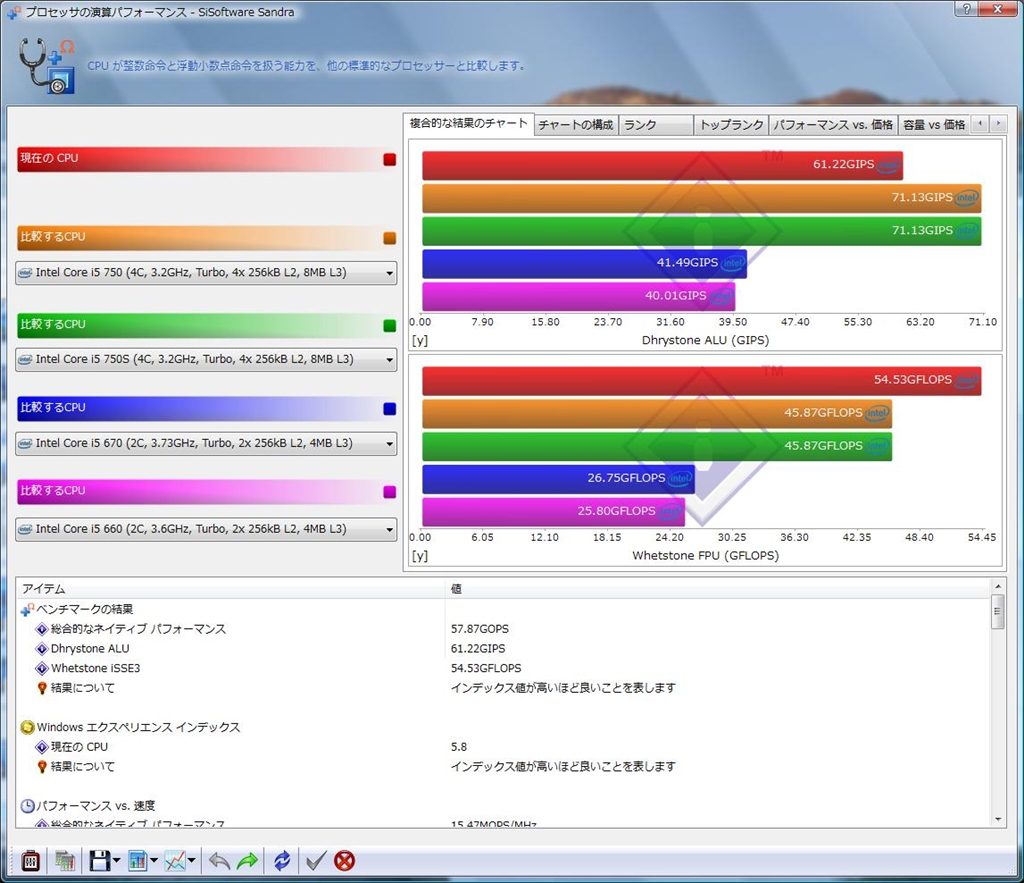This screenshot has width=1024, height=883.
Task: Select the Windows エクスペリエンス インデックス row
Action: tap(503, 727)
